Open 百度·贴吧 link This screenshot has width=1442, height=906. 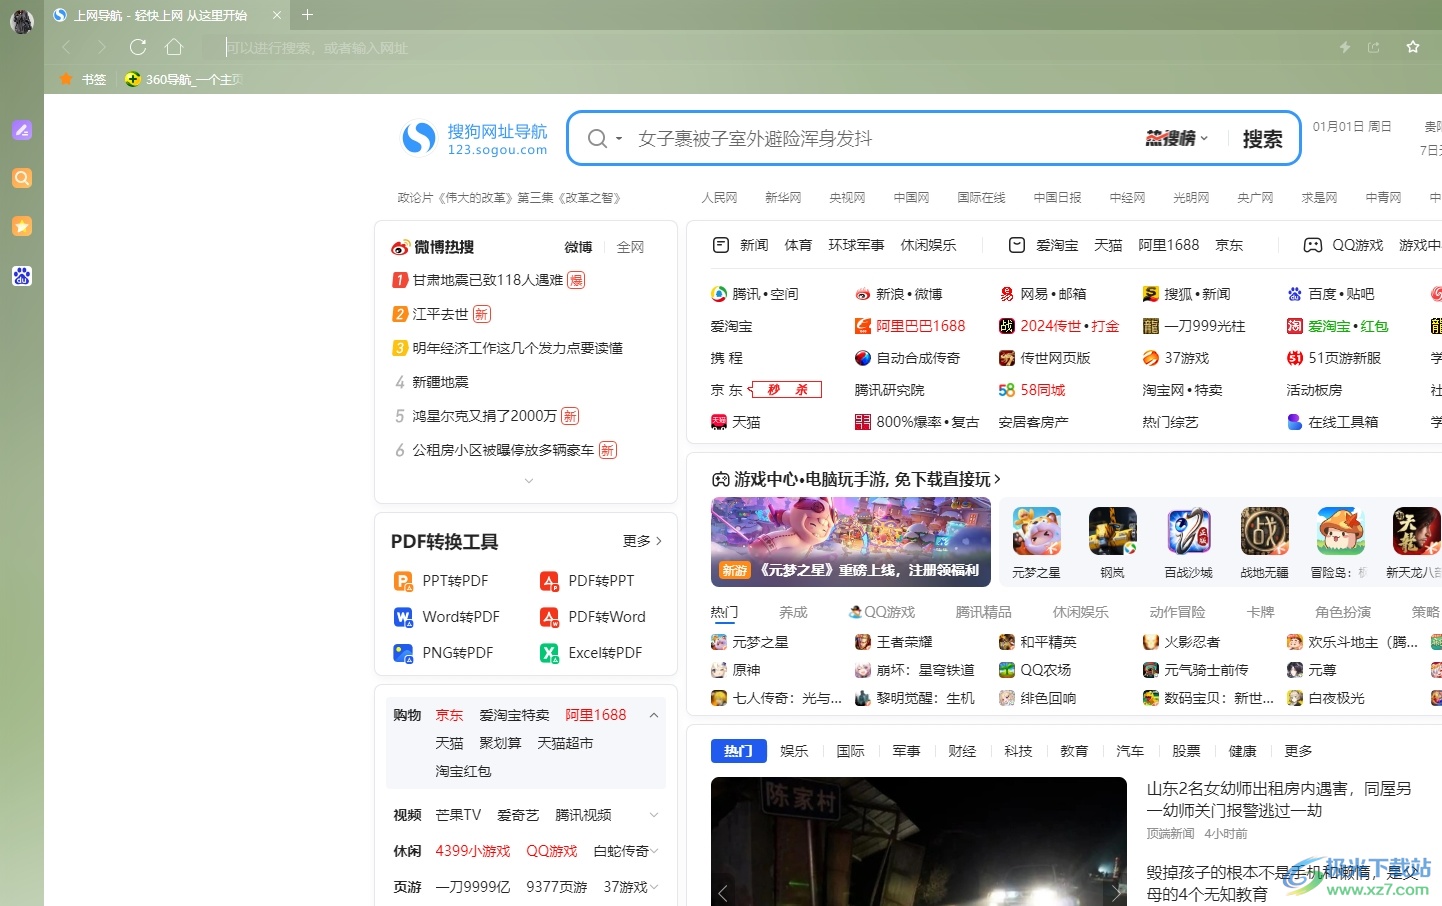tap(1331, 294)
